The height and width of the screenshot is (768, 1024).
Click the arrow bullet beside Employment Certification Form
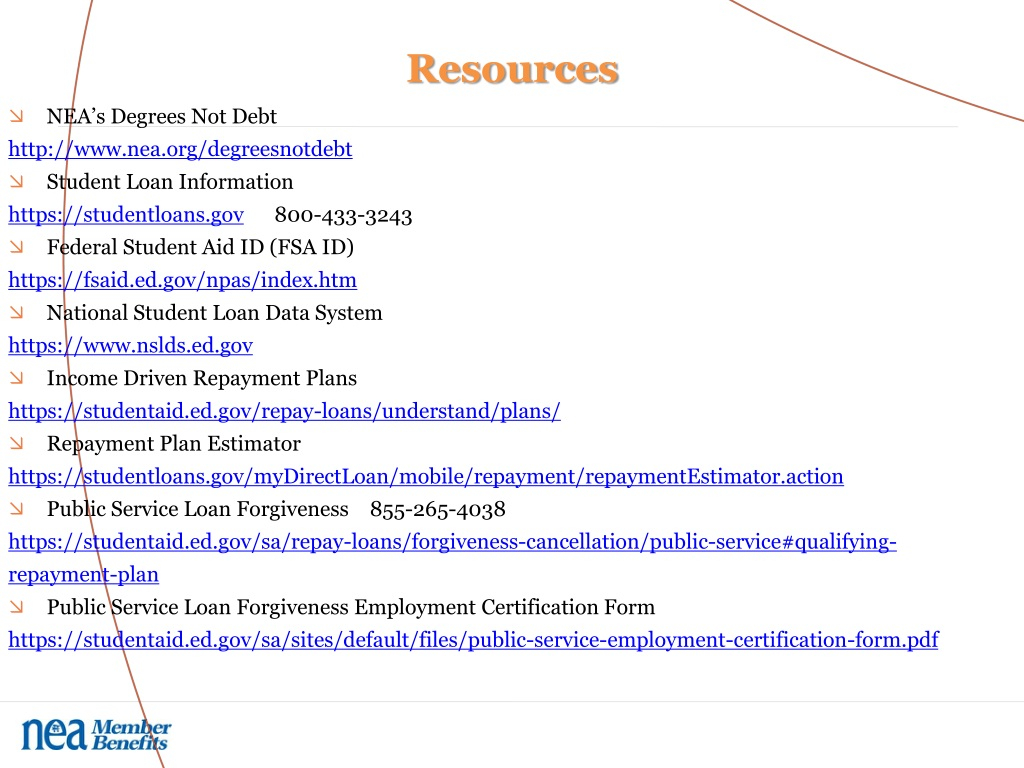16,607
